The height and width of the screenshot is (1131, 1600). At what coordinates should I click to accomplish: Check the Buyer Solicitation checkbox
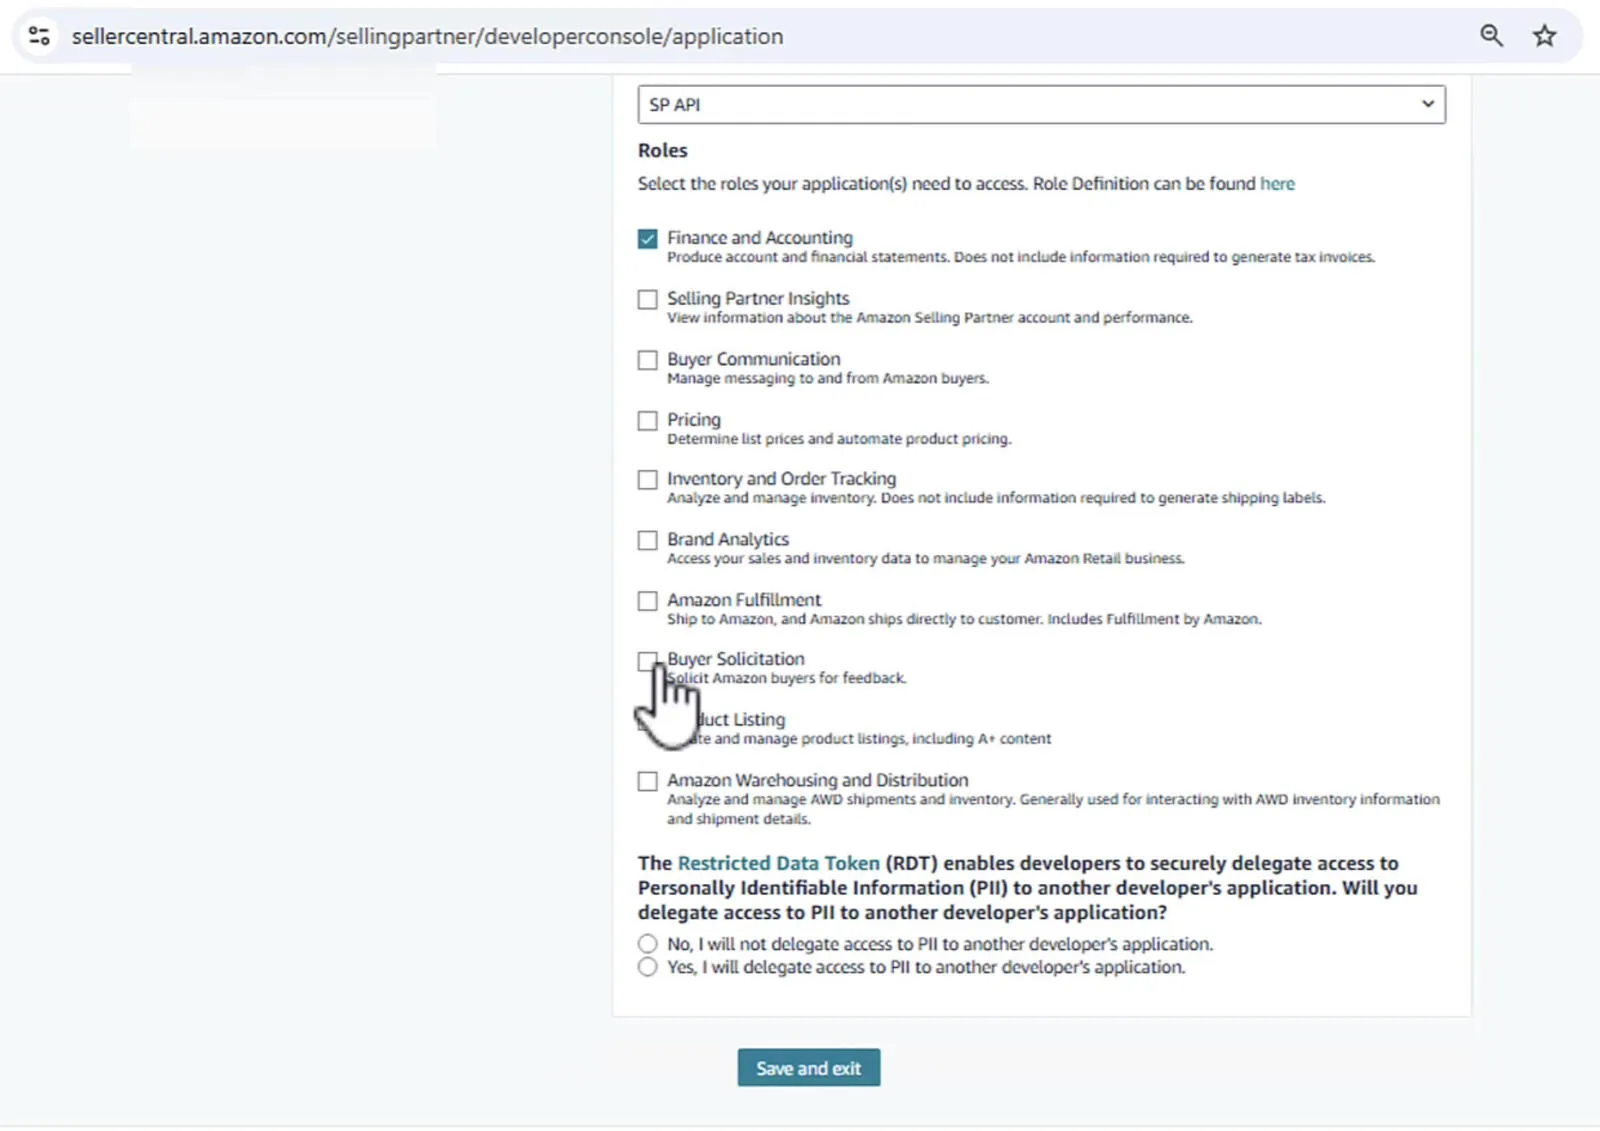tap(647, 661)
